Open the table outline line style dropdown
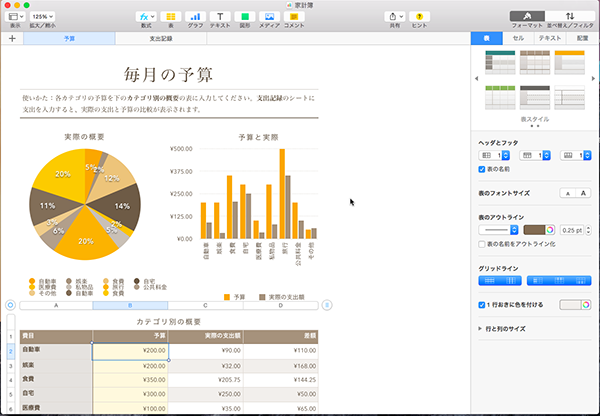Image resolution: width=600 pixels, height=416 pixels. point(498,230)
